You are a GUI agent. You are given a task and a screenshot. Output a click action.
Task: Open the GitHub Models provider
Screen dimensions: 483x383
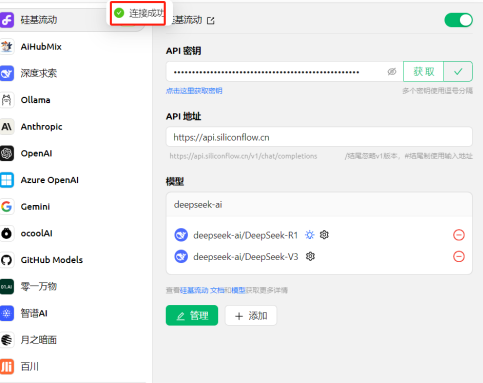click(x=72, y=260)
